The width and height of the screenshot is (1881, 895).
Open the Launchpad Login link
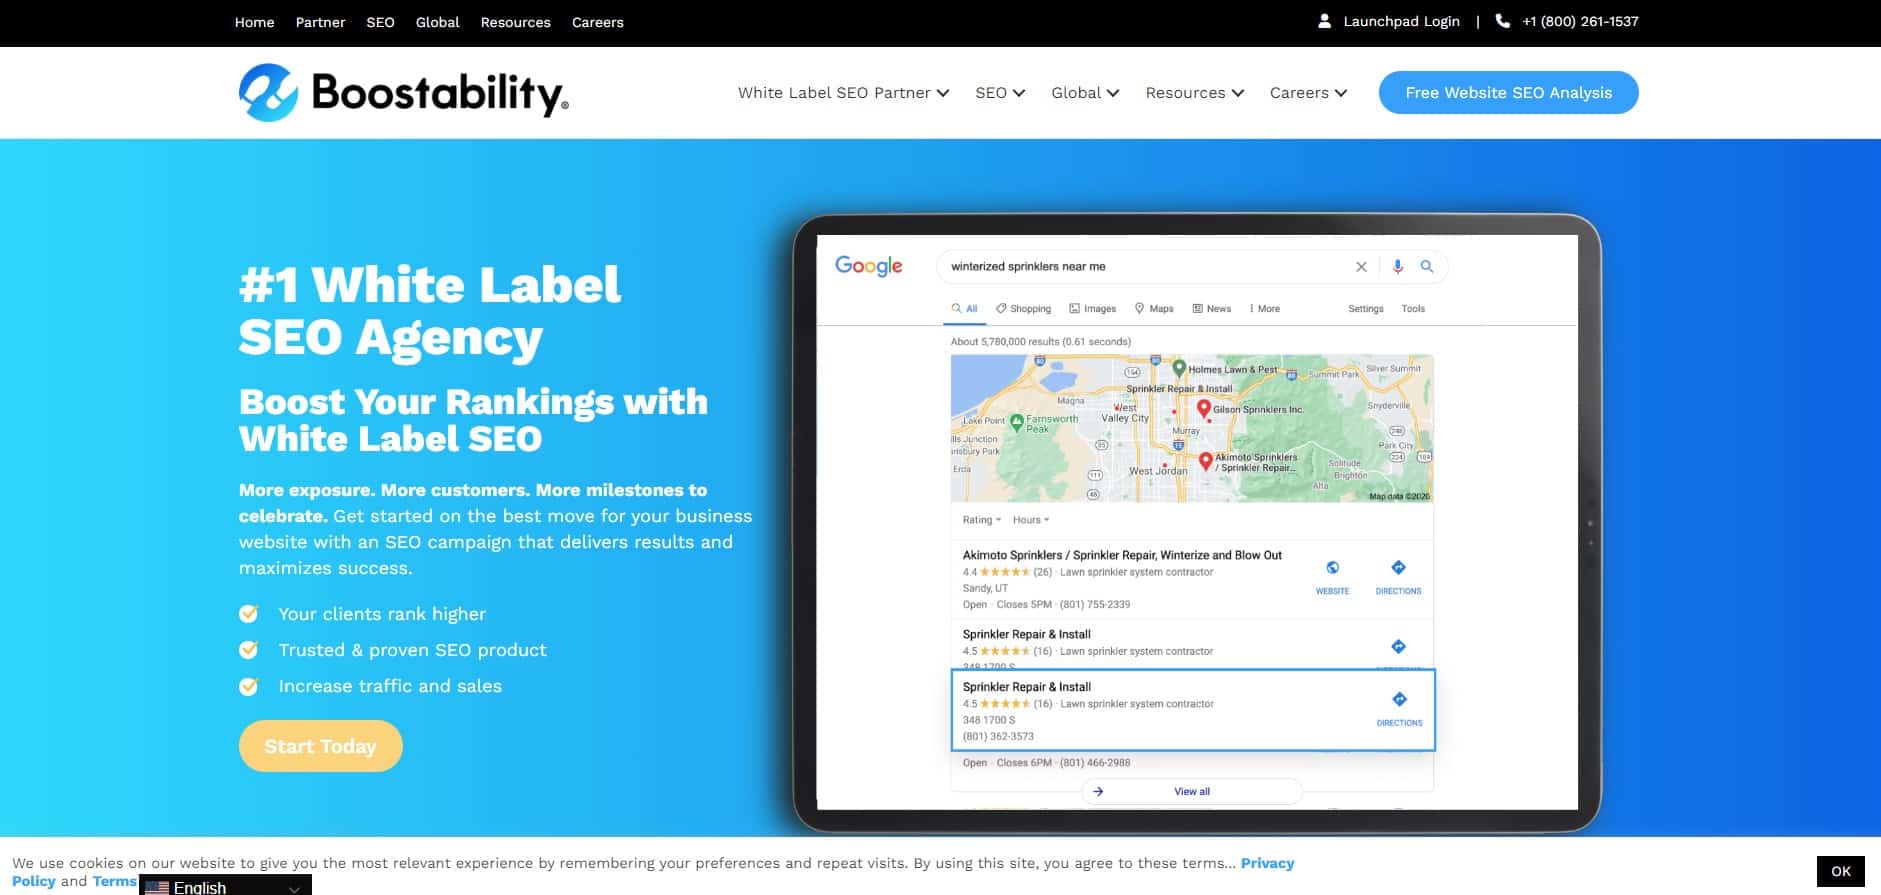click(x=1401, y=21)
